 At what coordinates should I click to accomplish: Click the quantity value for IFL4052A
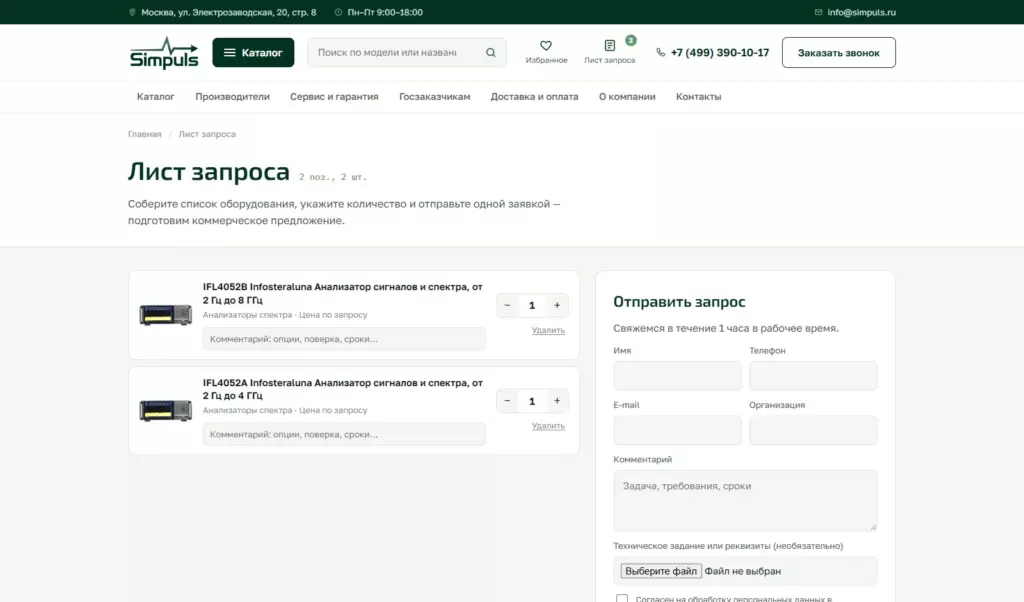[x=532, y=401]
